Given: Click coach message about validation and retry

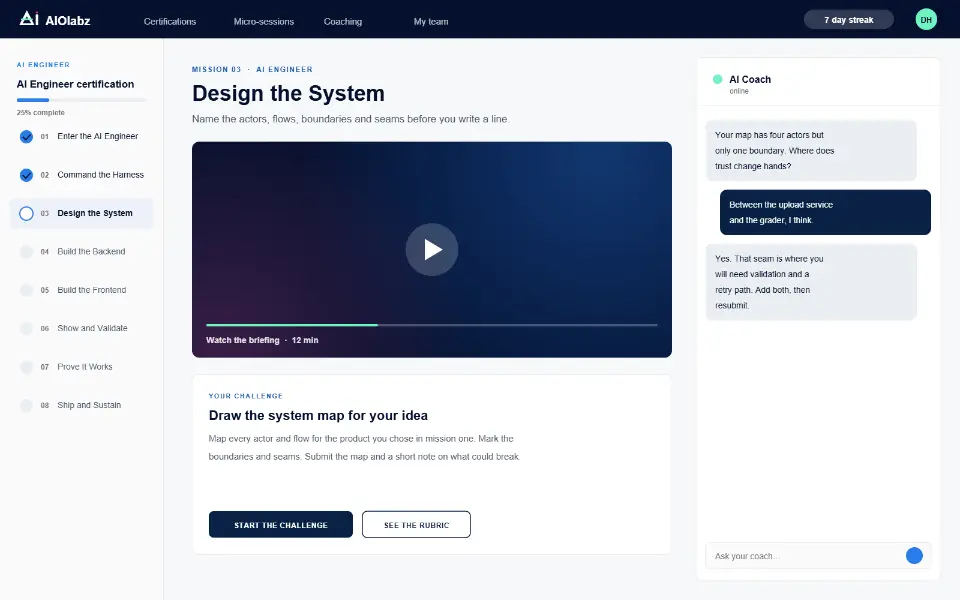Looking at the screenshot, I should point(811,282).
